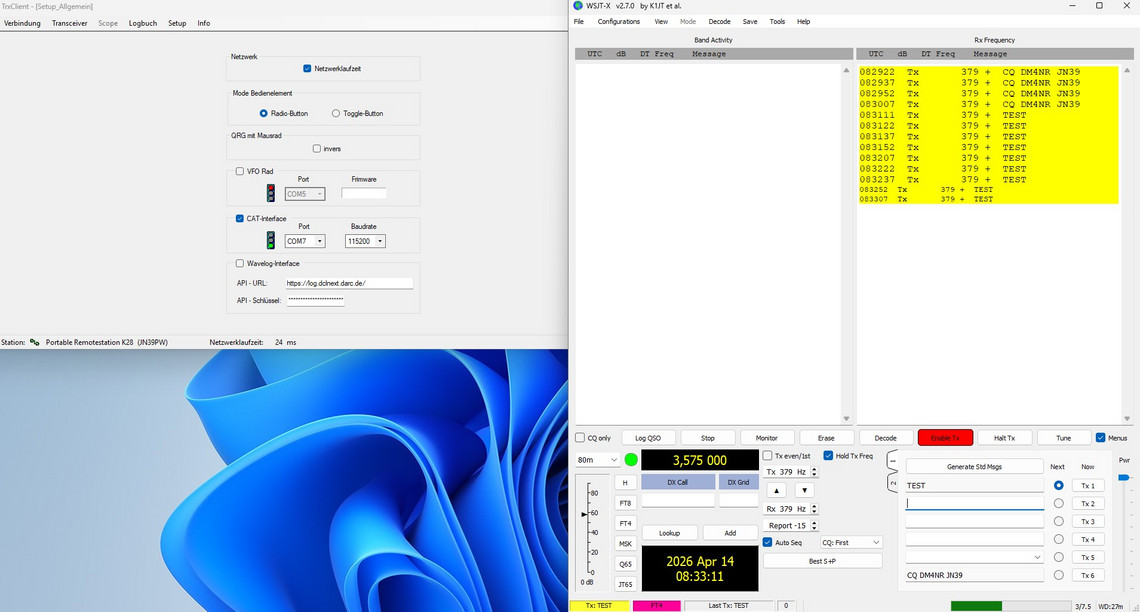
Task: Click the station icon in TrxClient status bar
Action: click(x=35, y=342)
